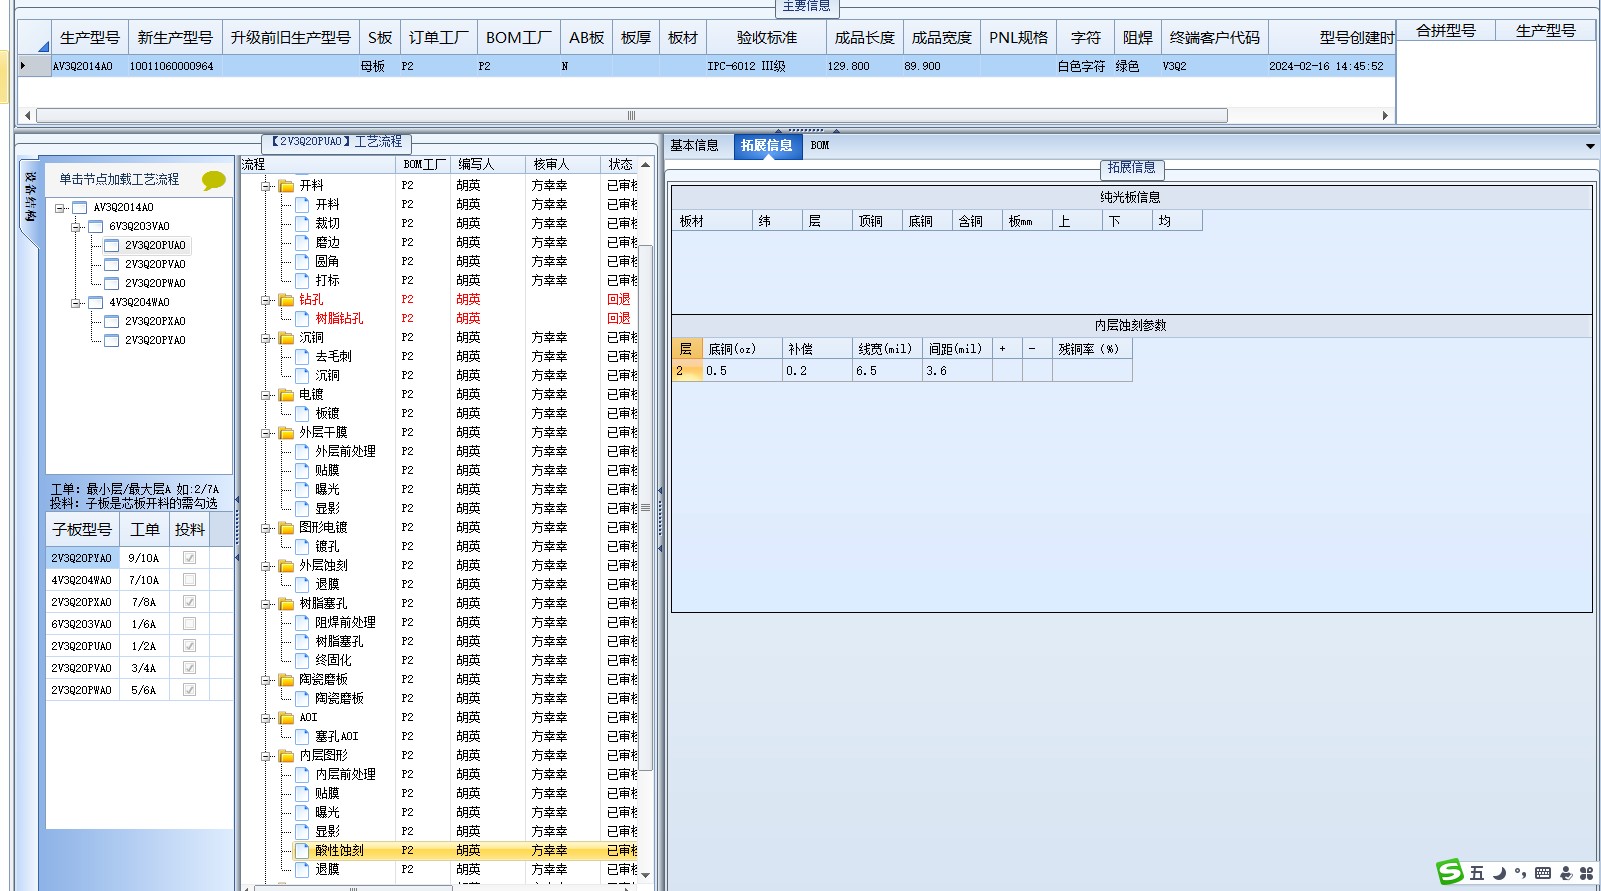The width and height of the screenshot is (1601, 891).
Task: Click the AV3Q2014A0 node window icon
Action: click(80, 208)
